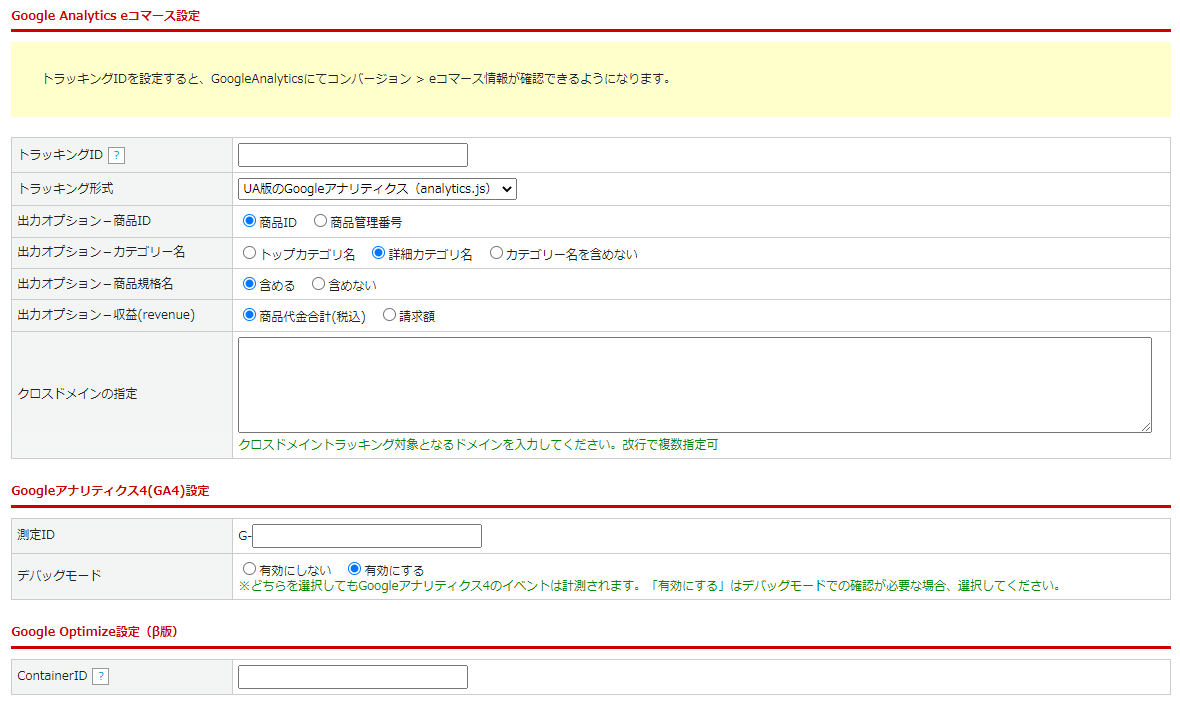Select 含めない for 商品規格名
Screen dimensions: 1180x708
click(x=319, y=284)
